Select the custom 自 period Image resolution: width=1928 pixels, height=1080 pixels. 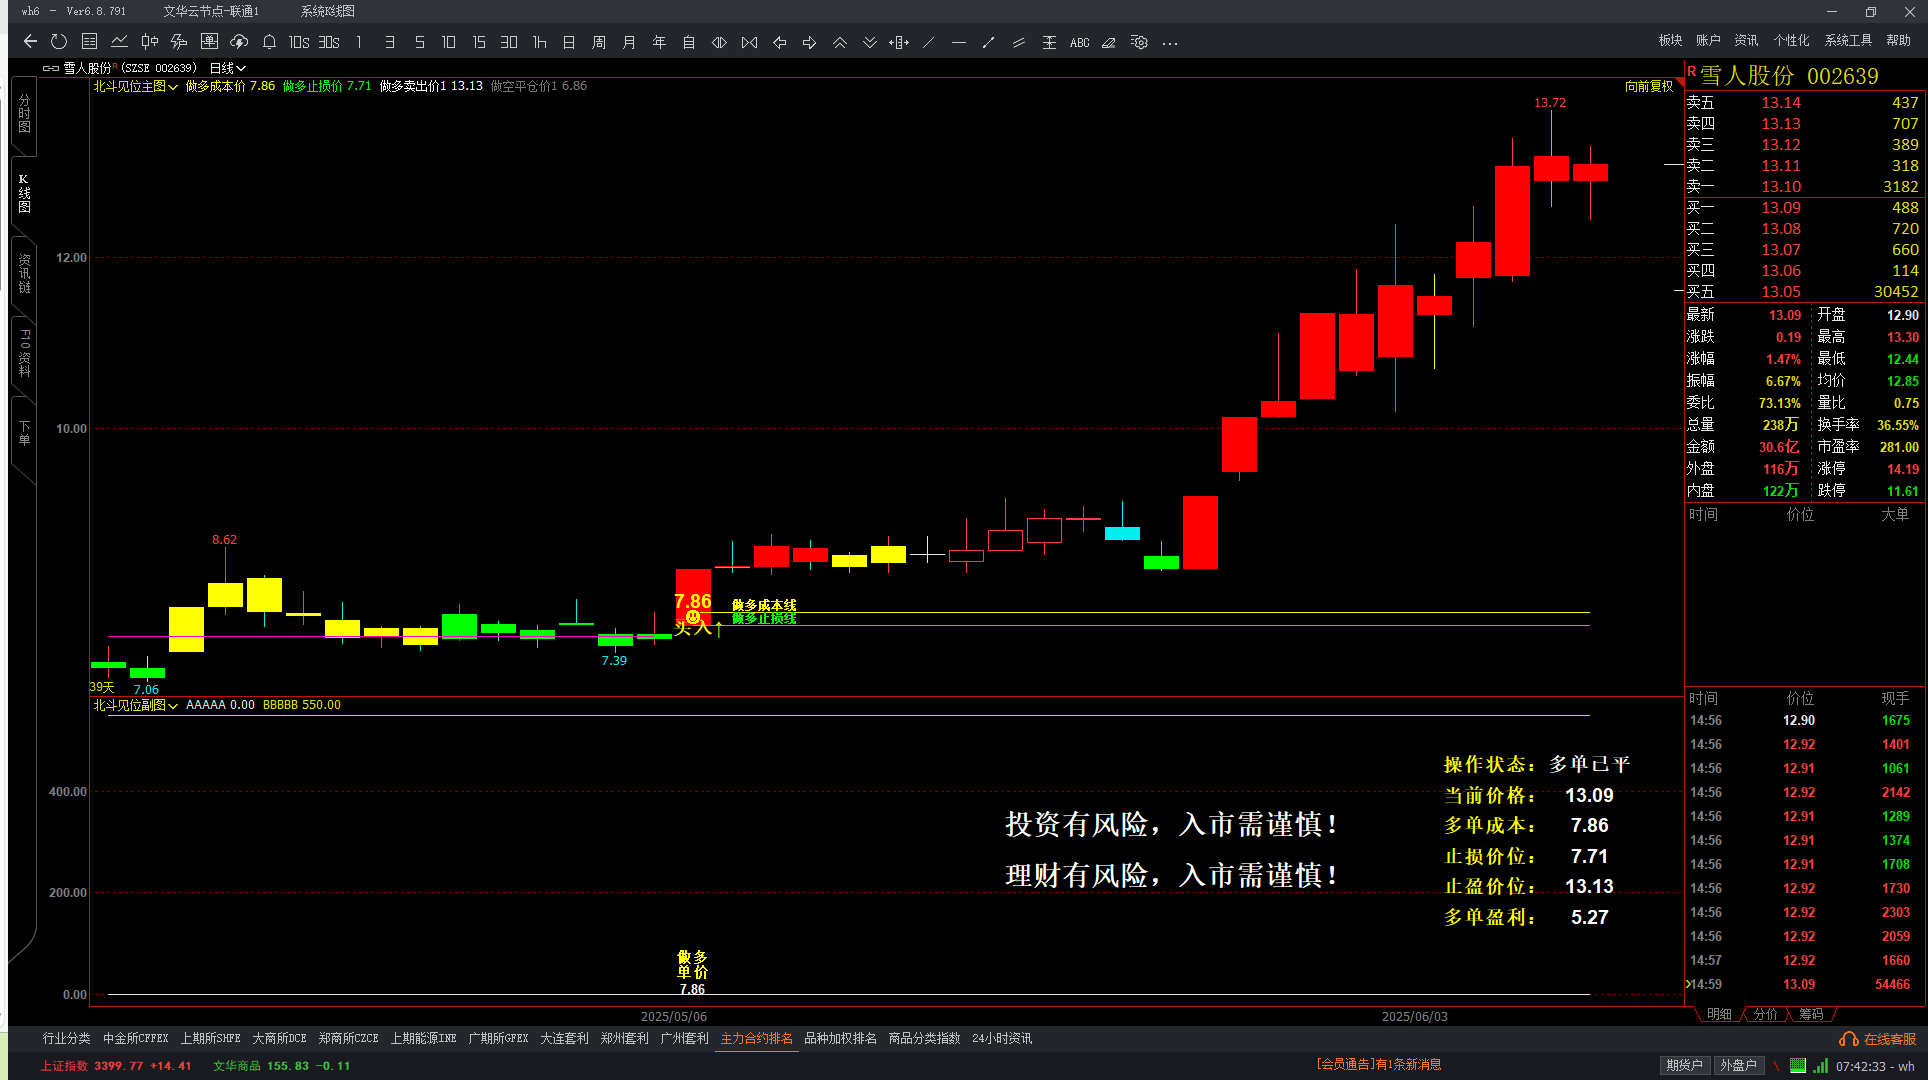coord(689,42)
